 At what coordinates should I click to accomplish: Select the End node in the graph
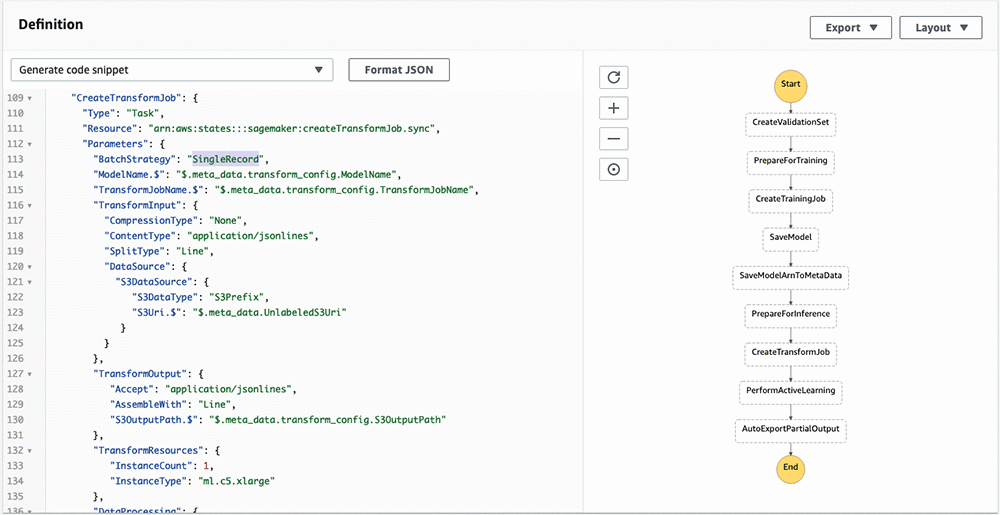(x=790, y=467)
